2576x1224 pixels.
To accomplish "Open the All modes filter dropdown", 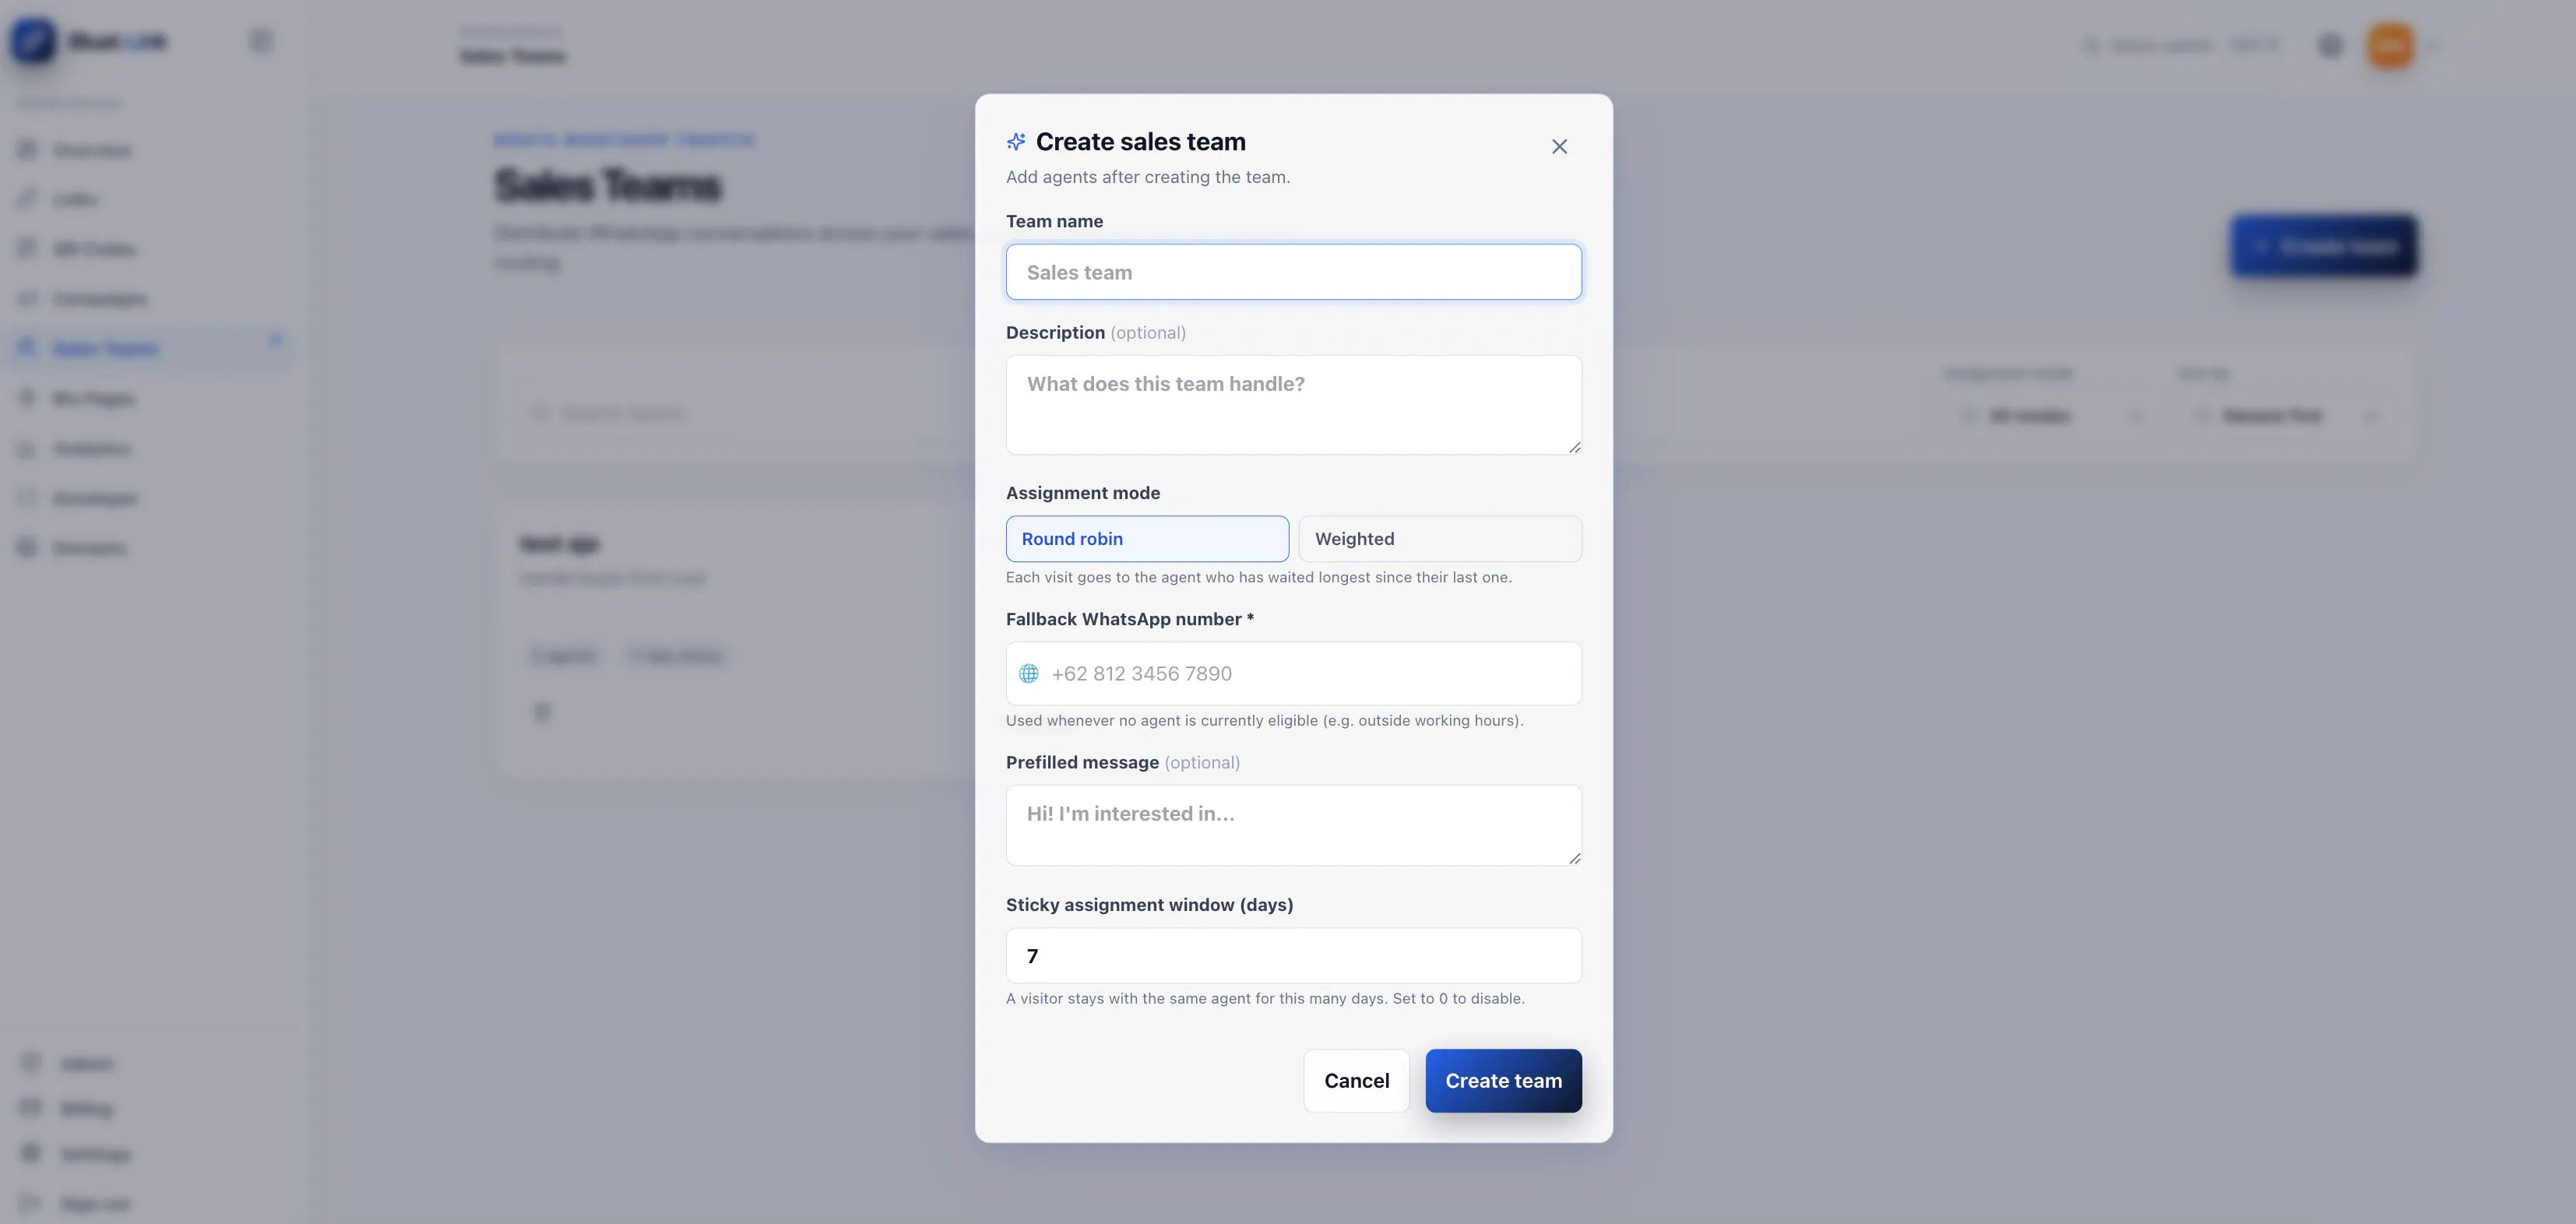I will (2051, 416).
